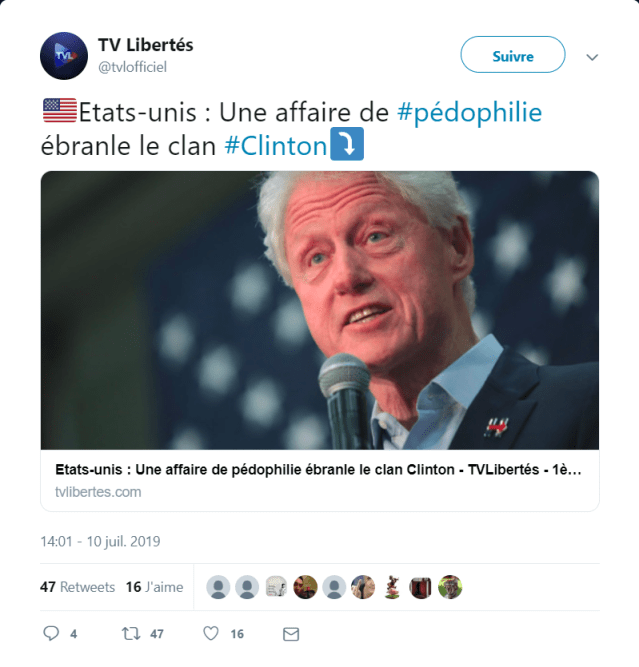
Task: Open the 14:01 - 10 juil. 2019 timestamp
Action: (100, 542)
